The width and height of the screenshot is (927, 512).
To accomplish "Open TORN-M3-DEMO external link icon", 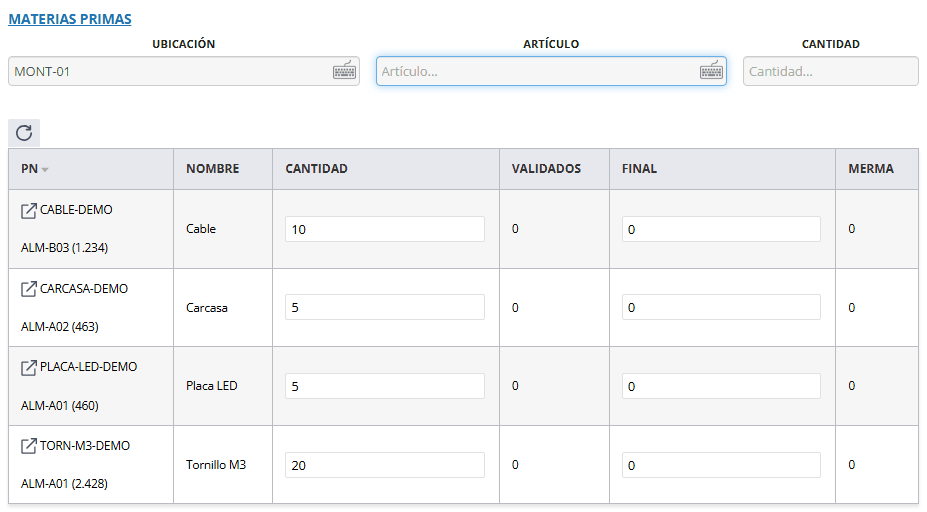I will tap(28, 446).
